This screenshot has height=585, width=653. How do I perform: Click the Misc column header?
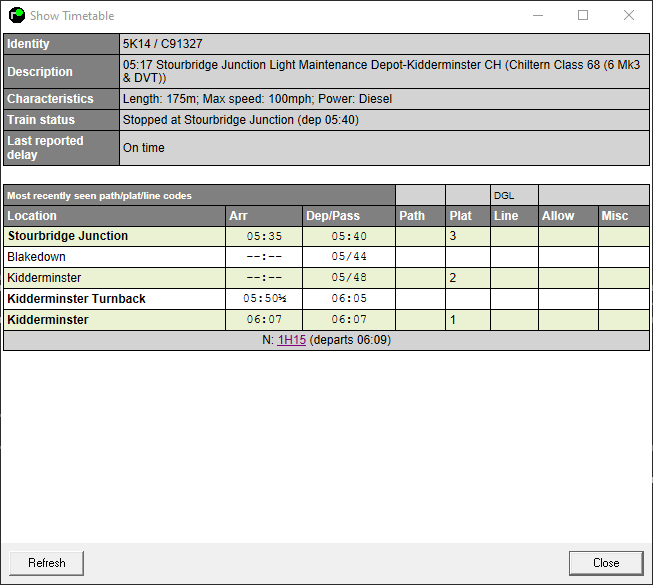coord(614,216)
